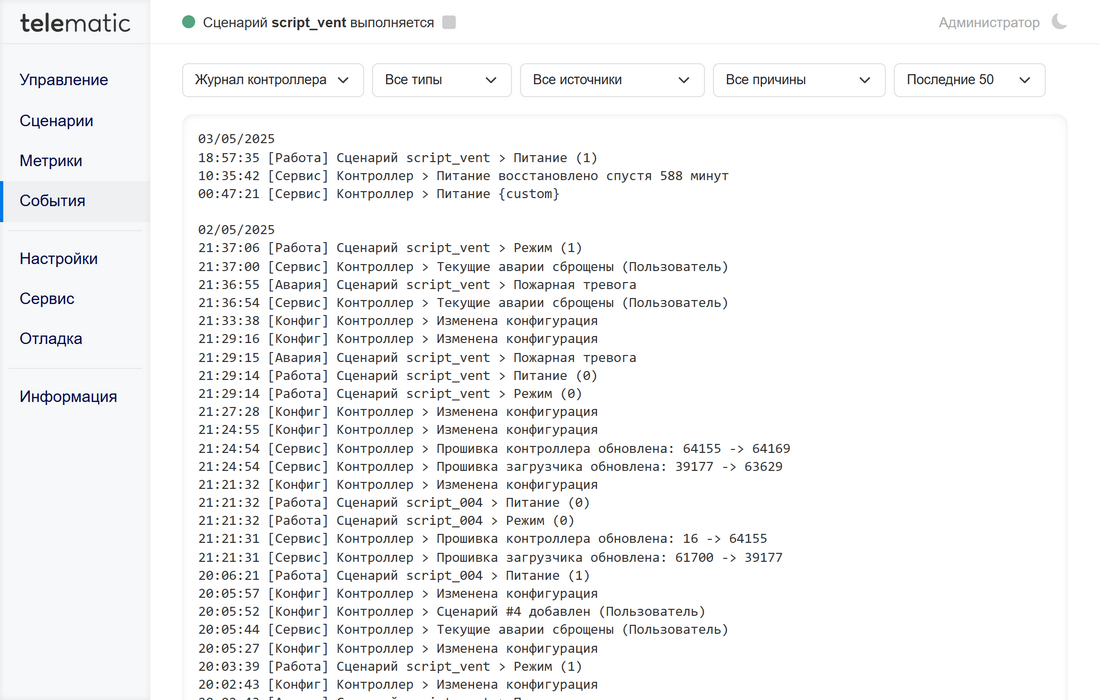Stop the running script_vent scenario
This screenshot has width=1100, height=700.
tap(449, 22)
